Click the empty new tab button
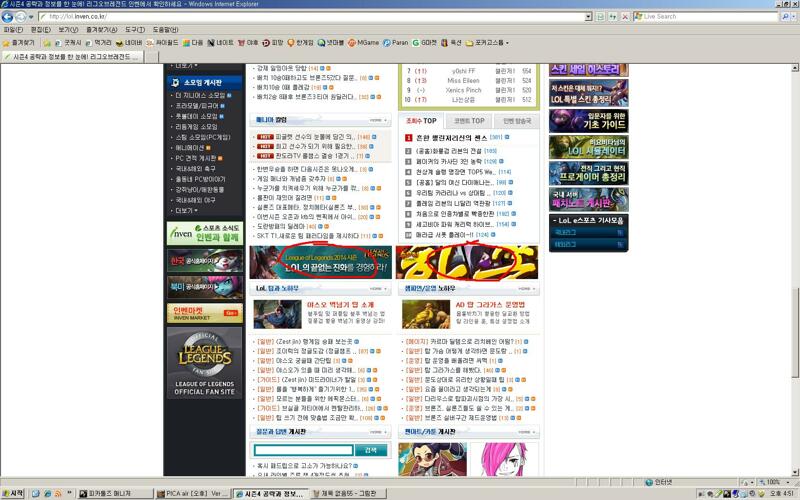Viewport: 800px width, 500px height. click(x=152, y=57)
